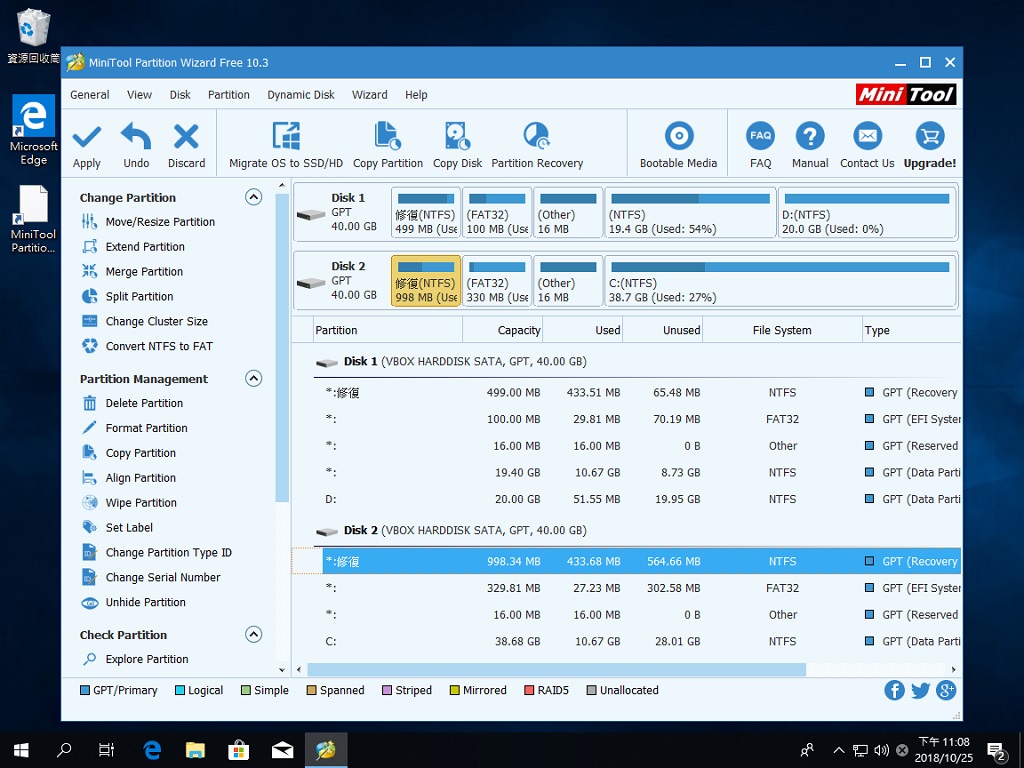This screenshot has height=768, width=1024.
Task: Open the Copy Partition wizard
Action: coord(388,146)
